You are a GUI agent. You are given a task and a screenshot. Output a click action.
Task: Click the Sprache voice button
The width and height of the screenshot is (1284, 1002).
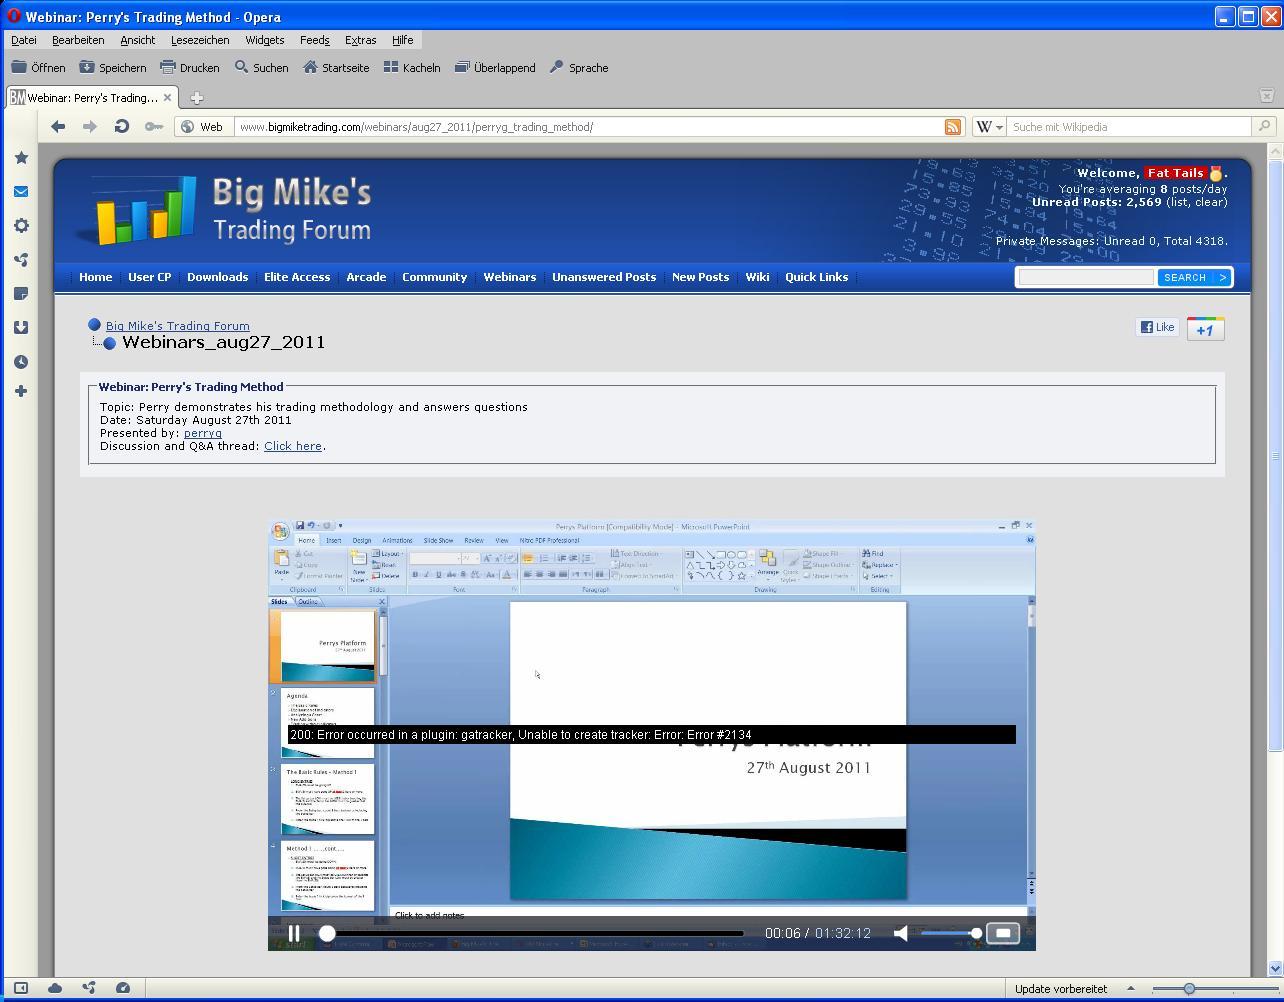[x=579, y=68]
